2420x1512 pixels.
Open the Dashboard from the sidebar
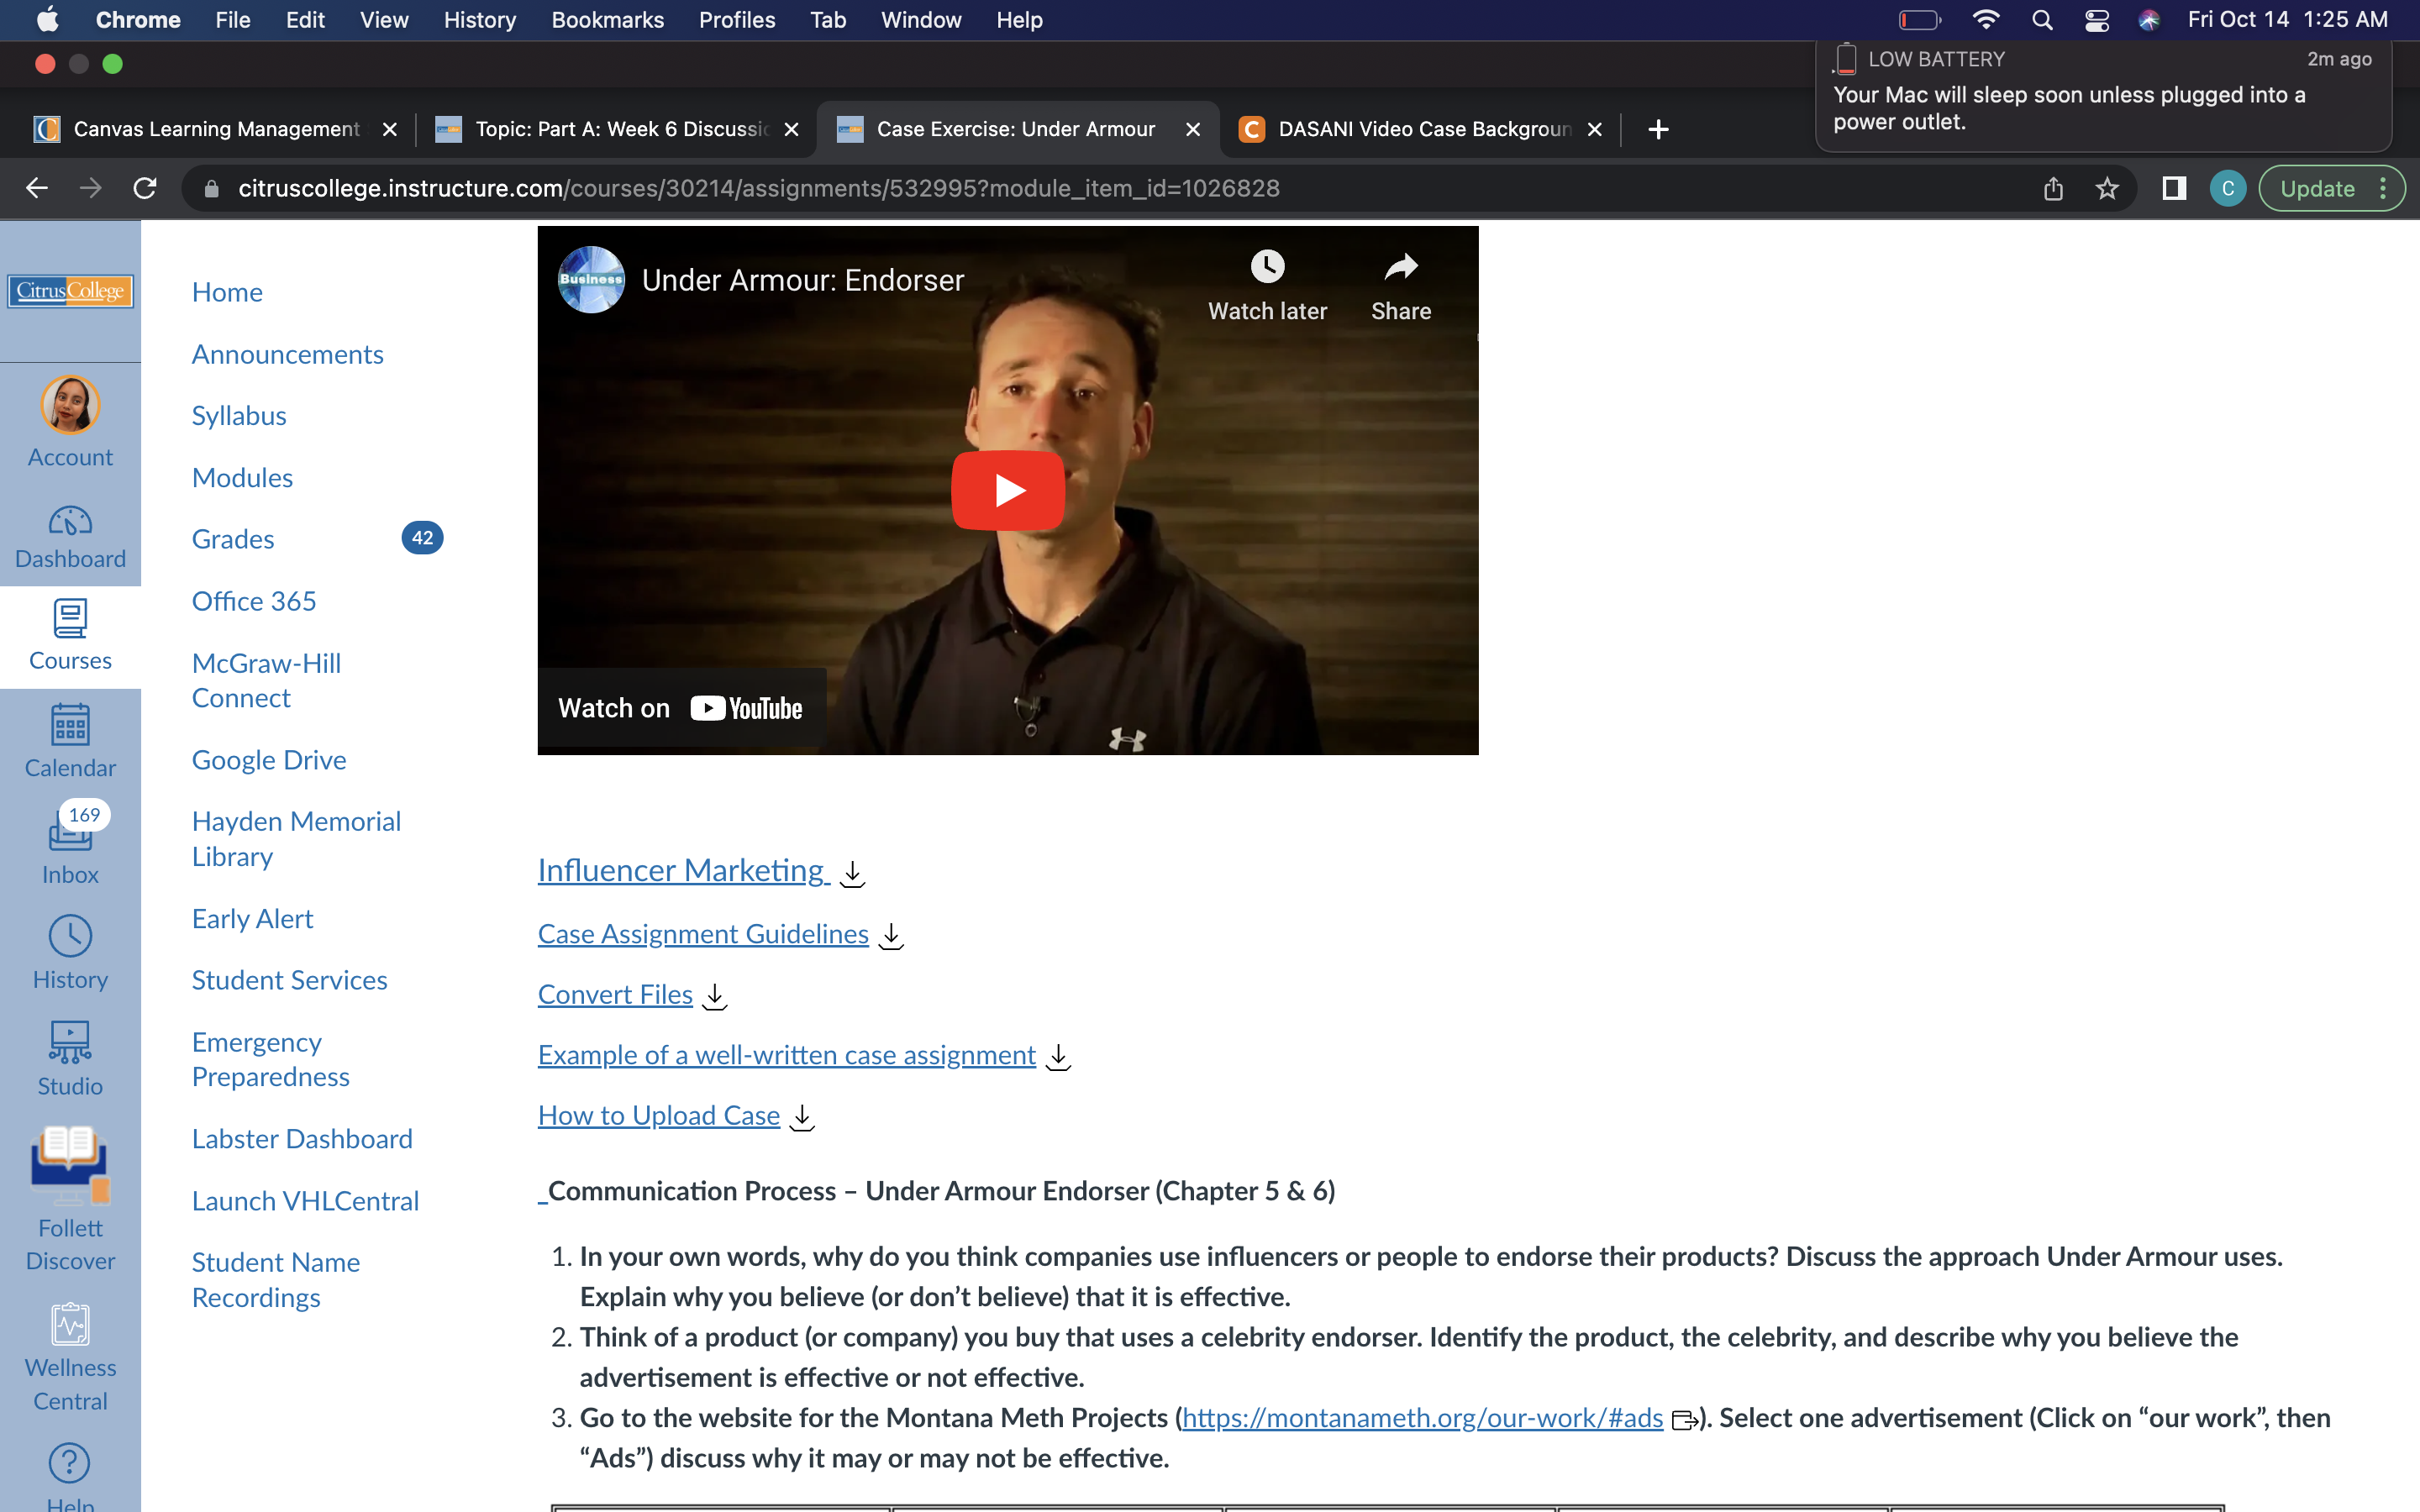click(70, 535)
